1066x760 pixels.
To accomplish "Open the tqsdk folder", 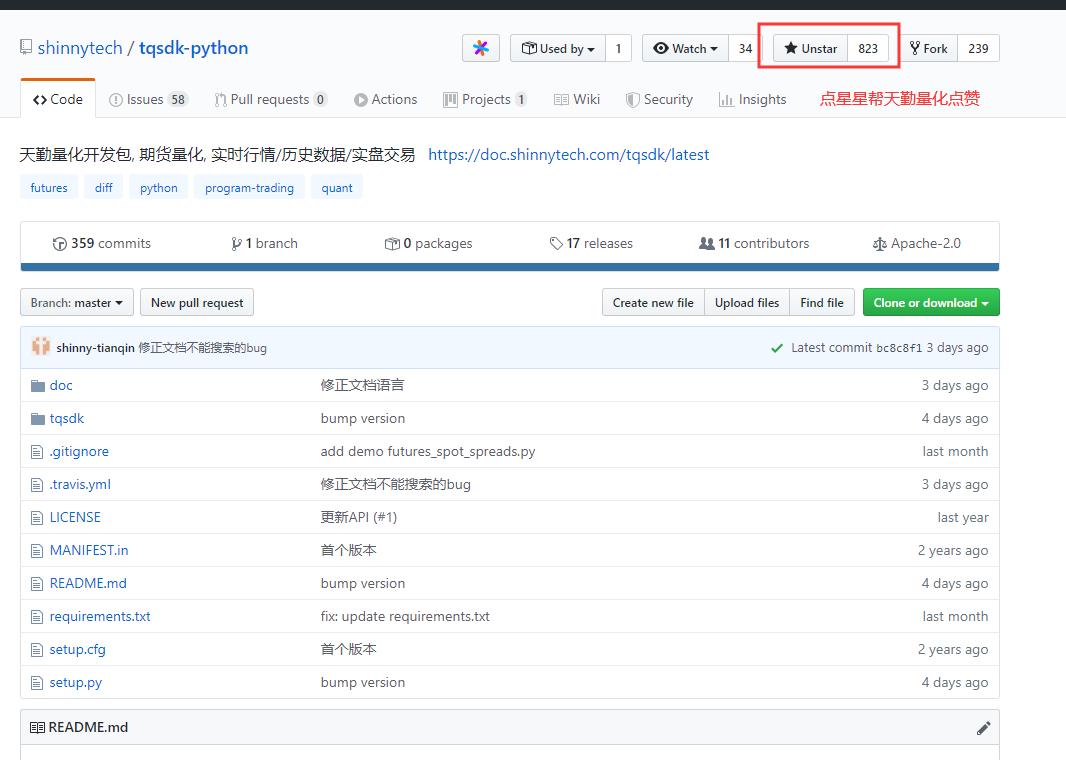I will pos(67,419).
